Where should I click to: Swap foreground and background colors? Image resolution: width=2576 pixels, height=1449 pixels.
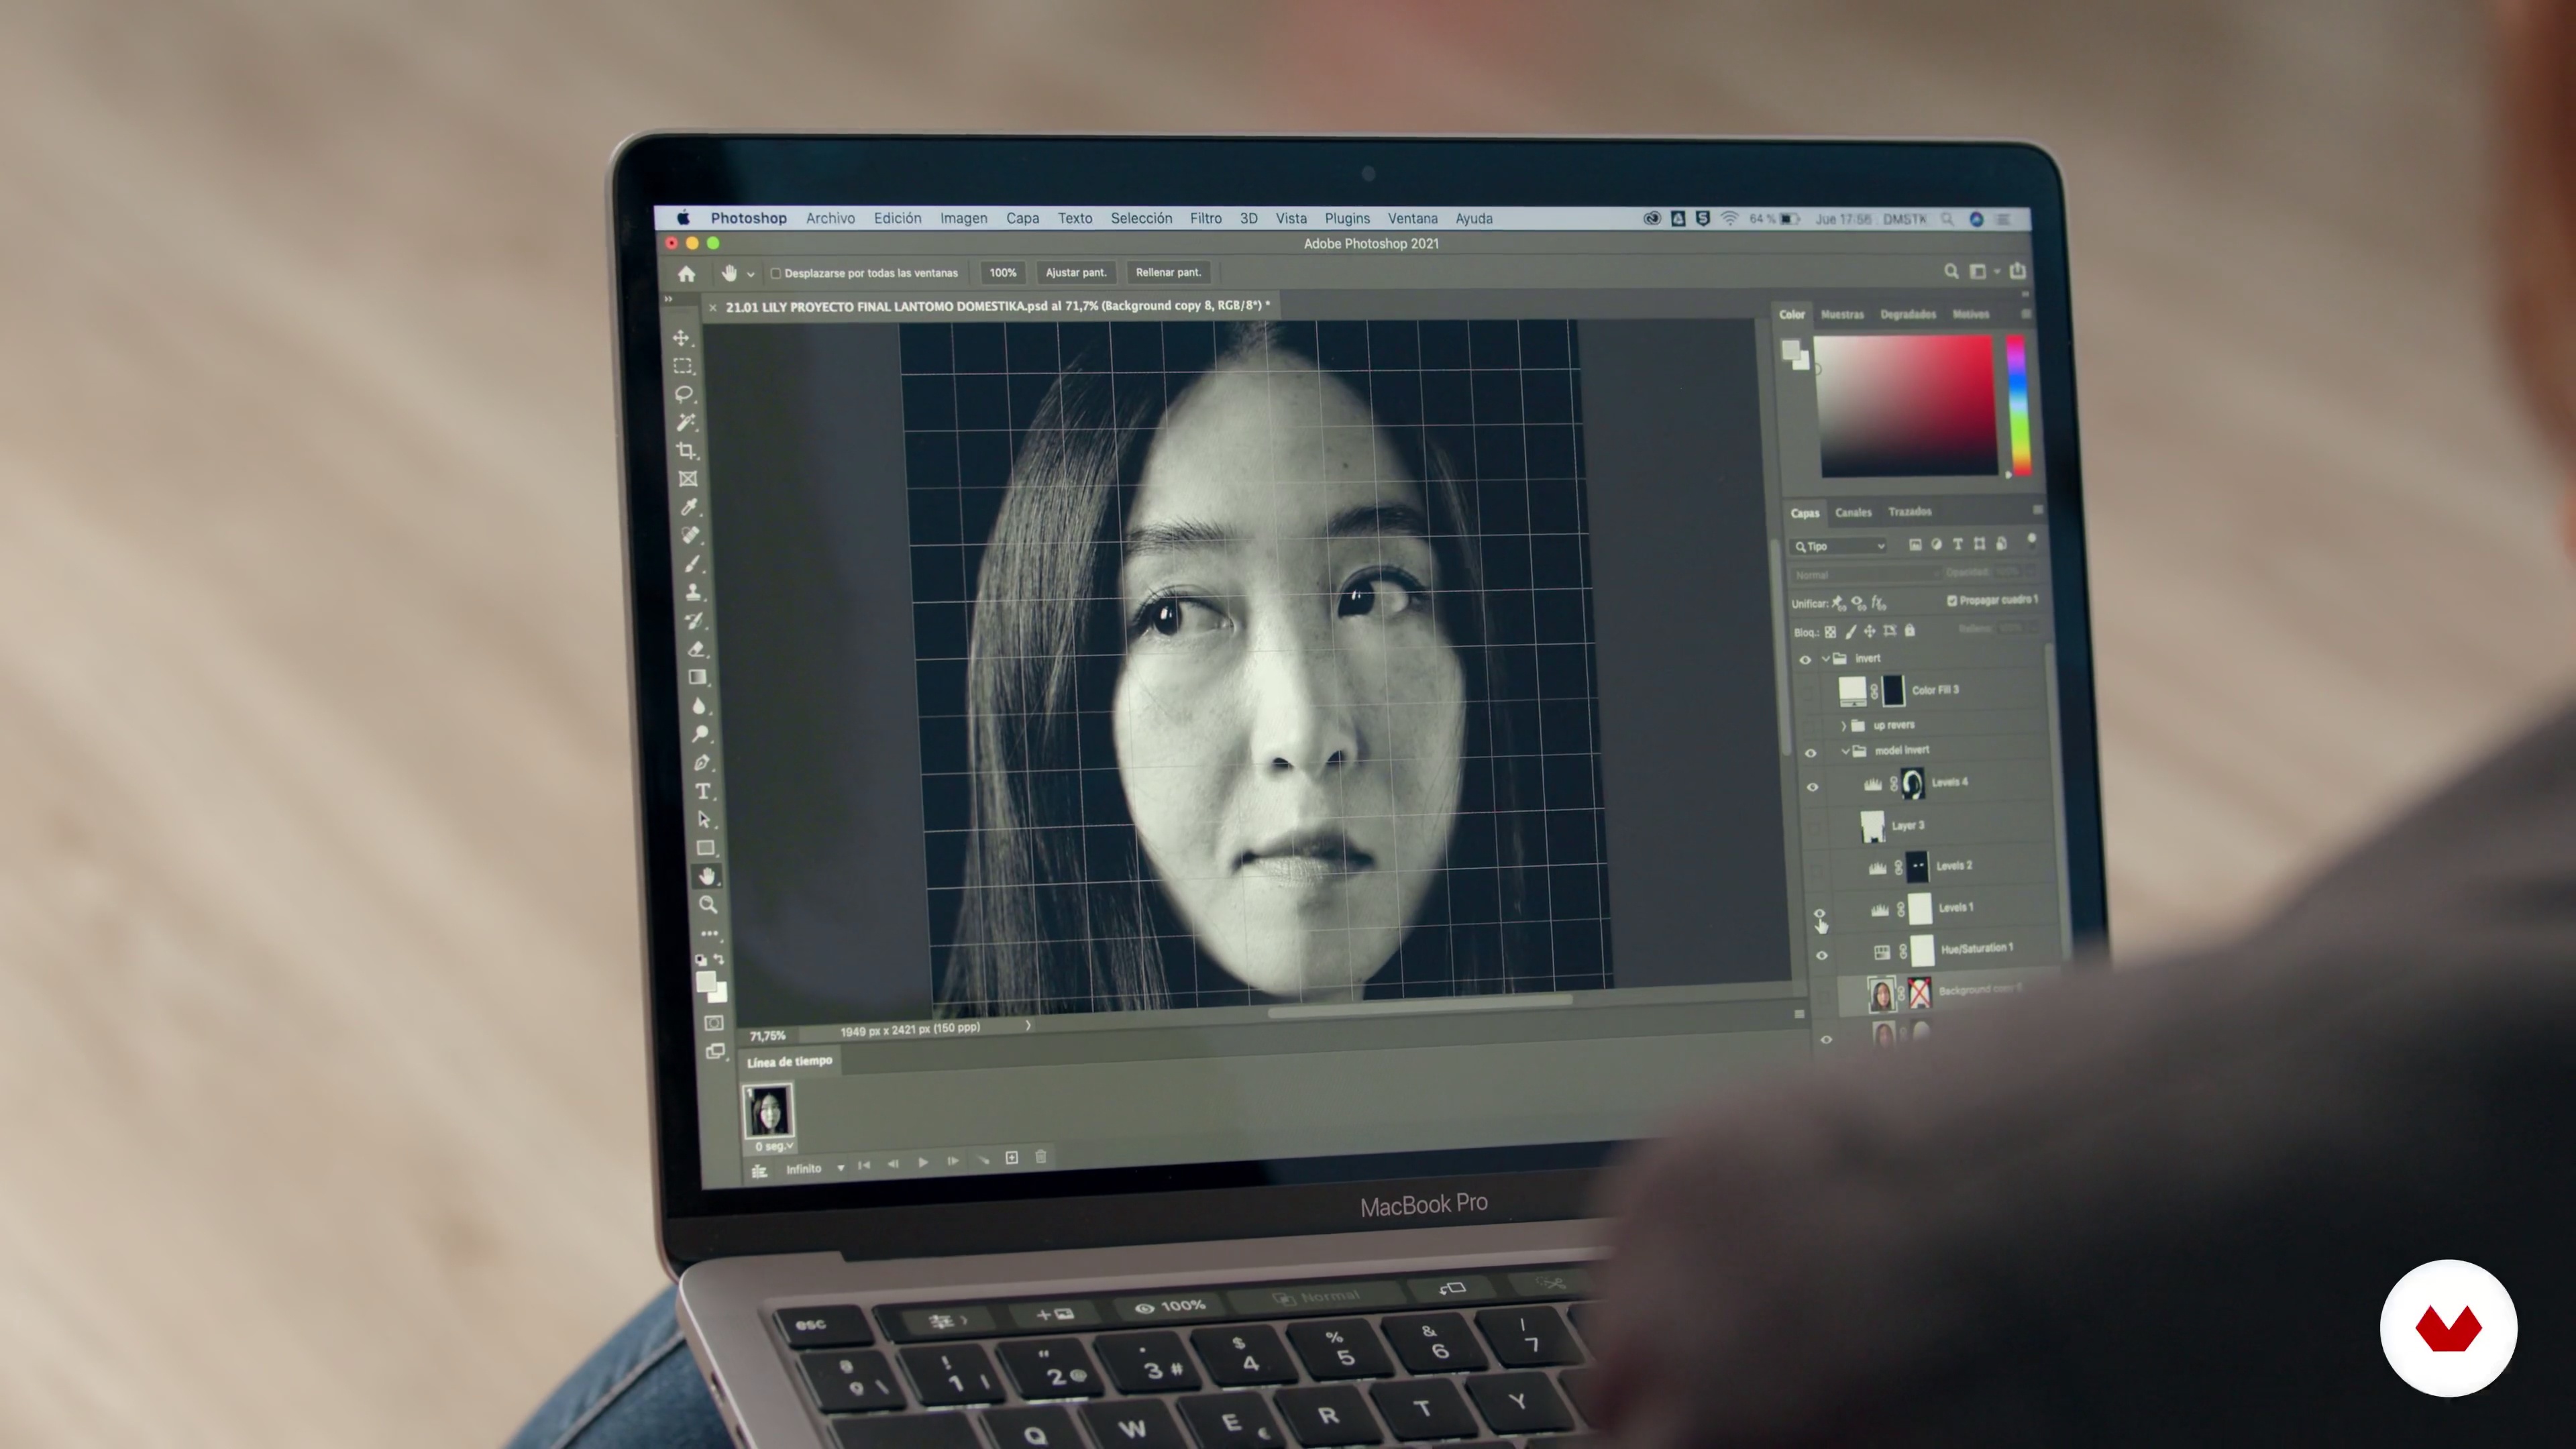coord(718,959)
